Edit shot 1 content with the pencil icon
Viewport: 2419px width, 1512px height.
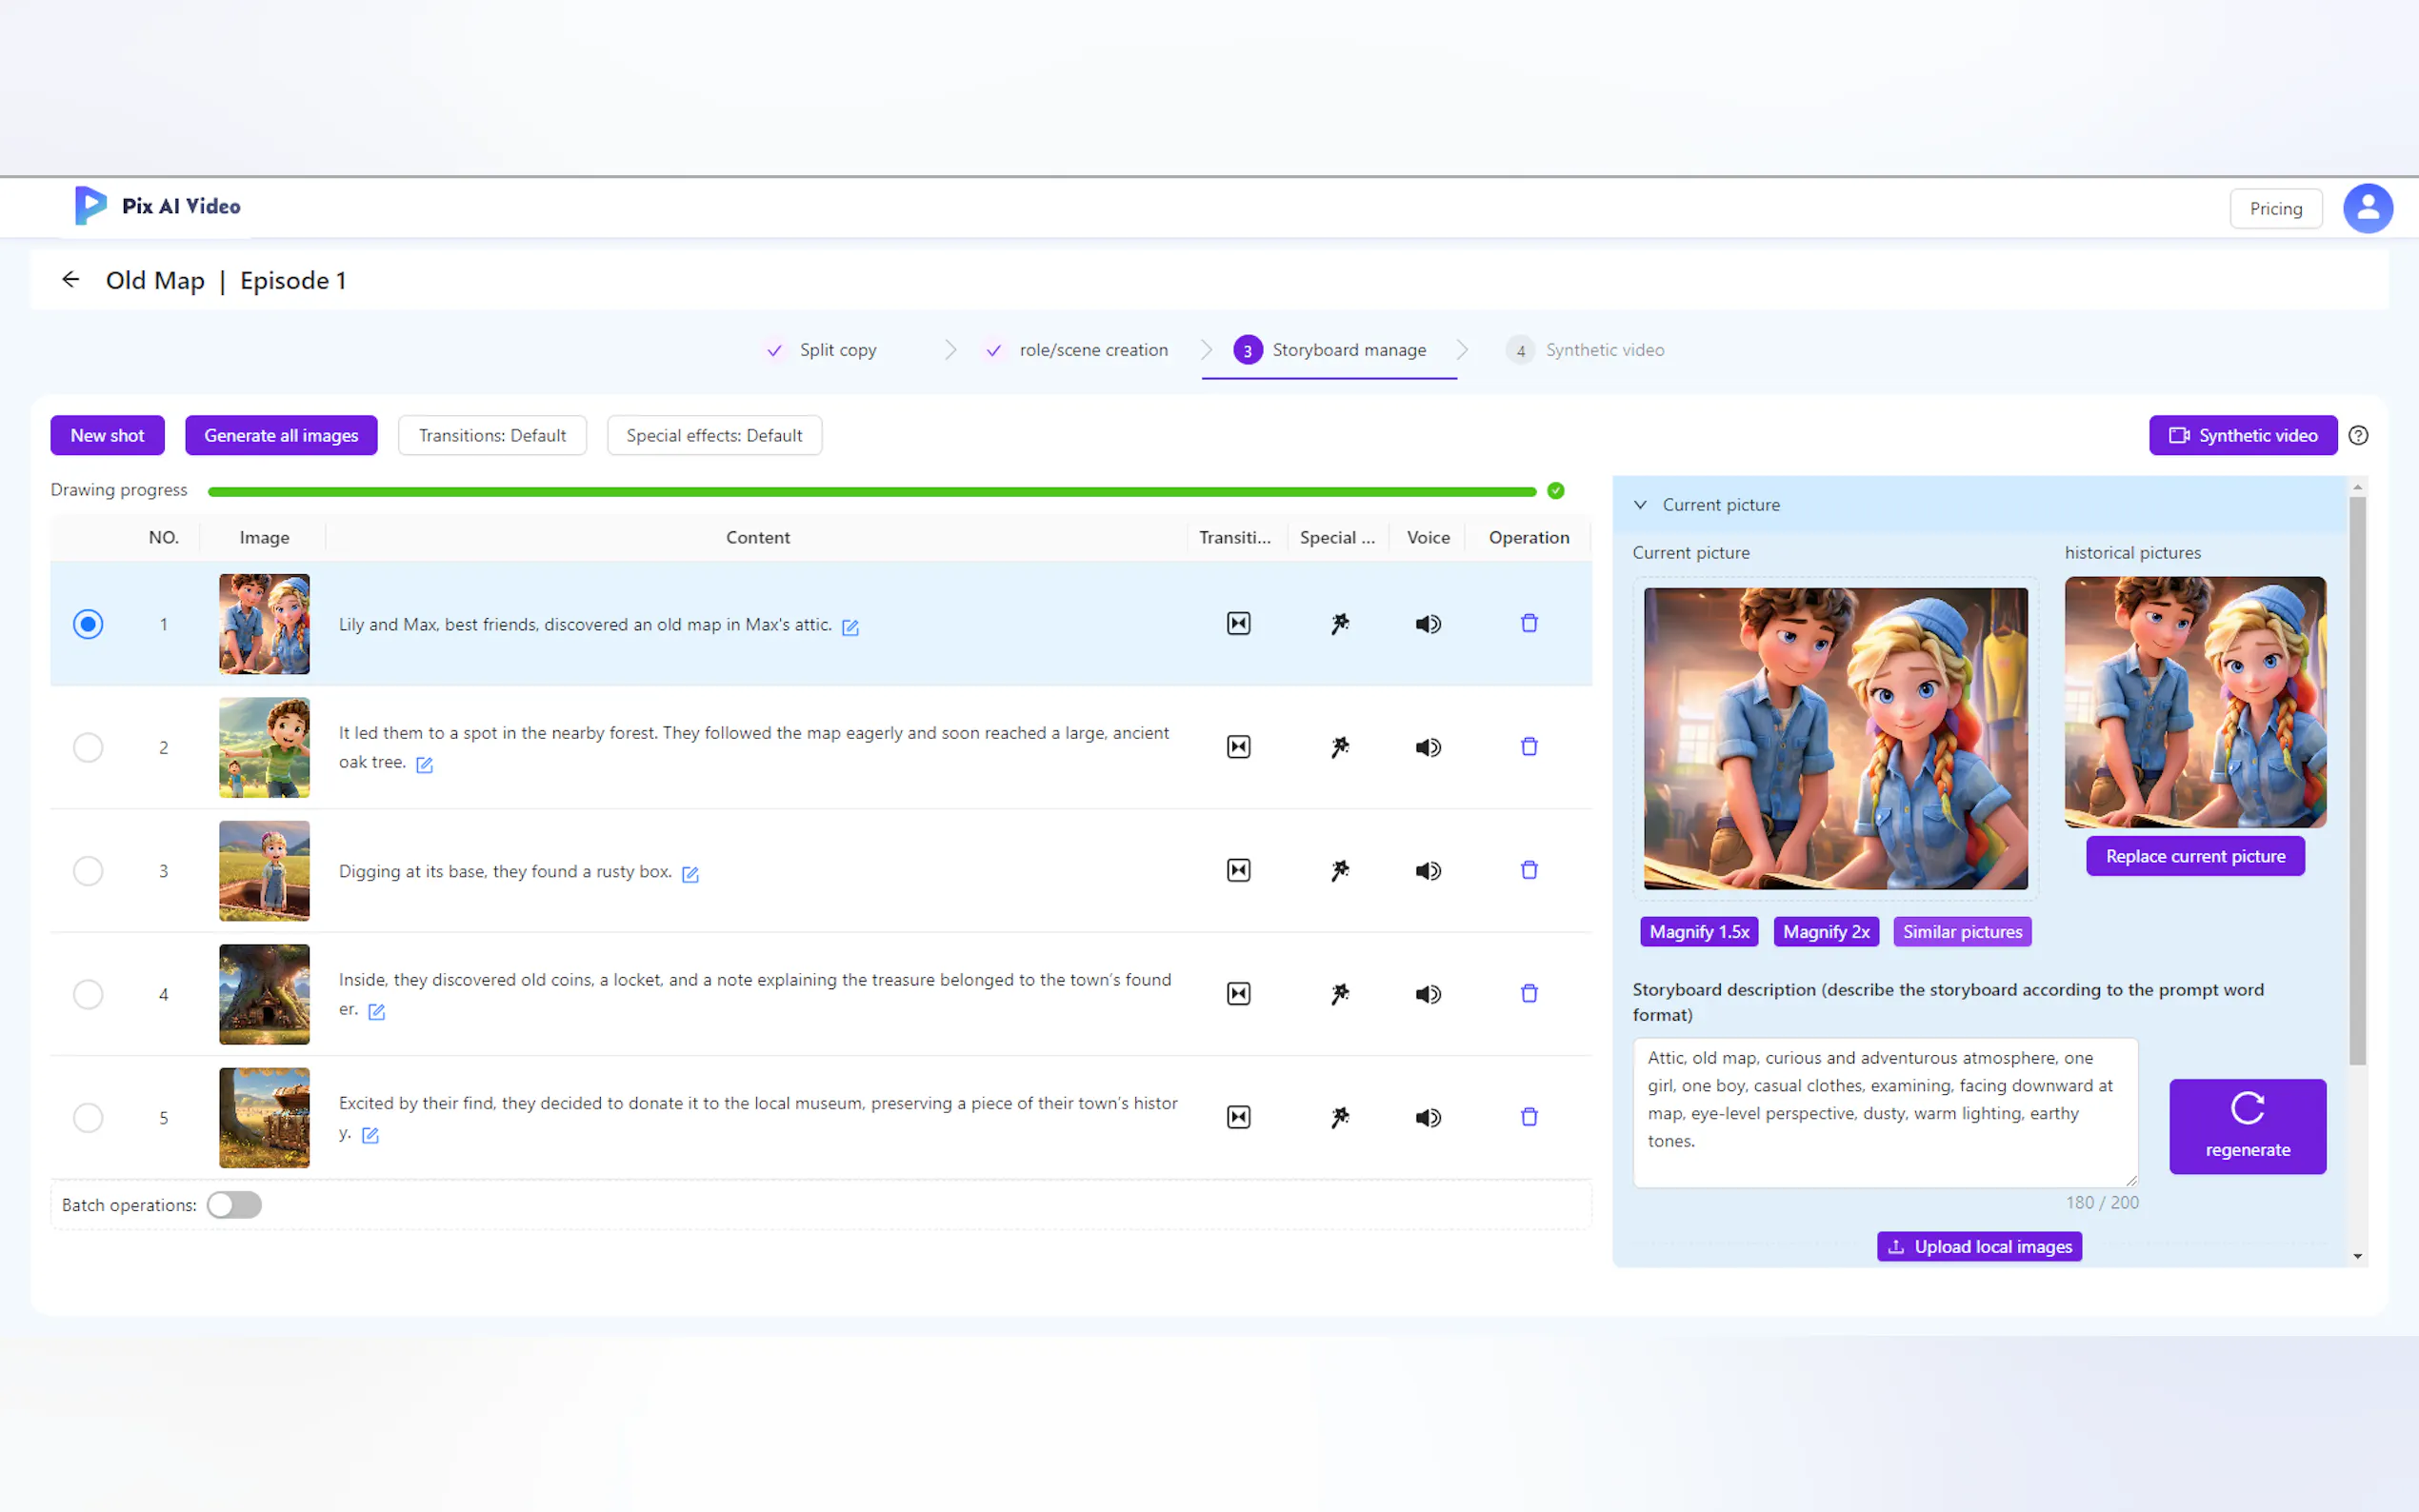tap(850, 627)
